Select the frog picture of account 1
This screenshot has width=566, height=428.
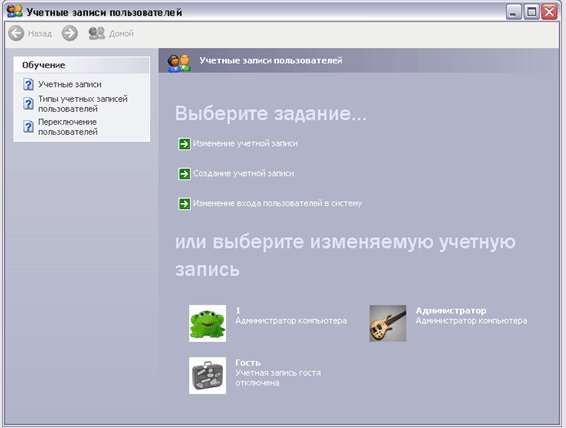point(208,323)
